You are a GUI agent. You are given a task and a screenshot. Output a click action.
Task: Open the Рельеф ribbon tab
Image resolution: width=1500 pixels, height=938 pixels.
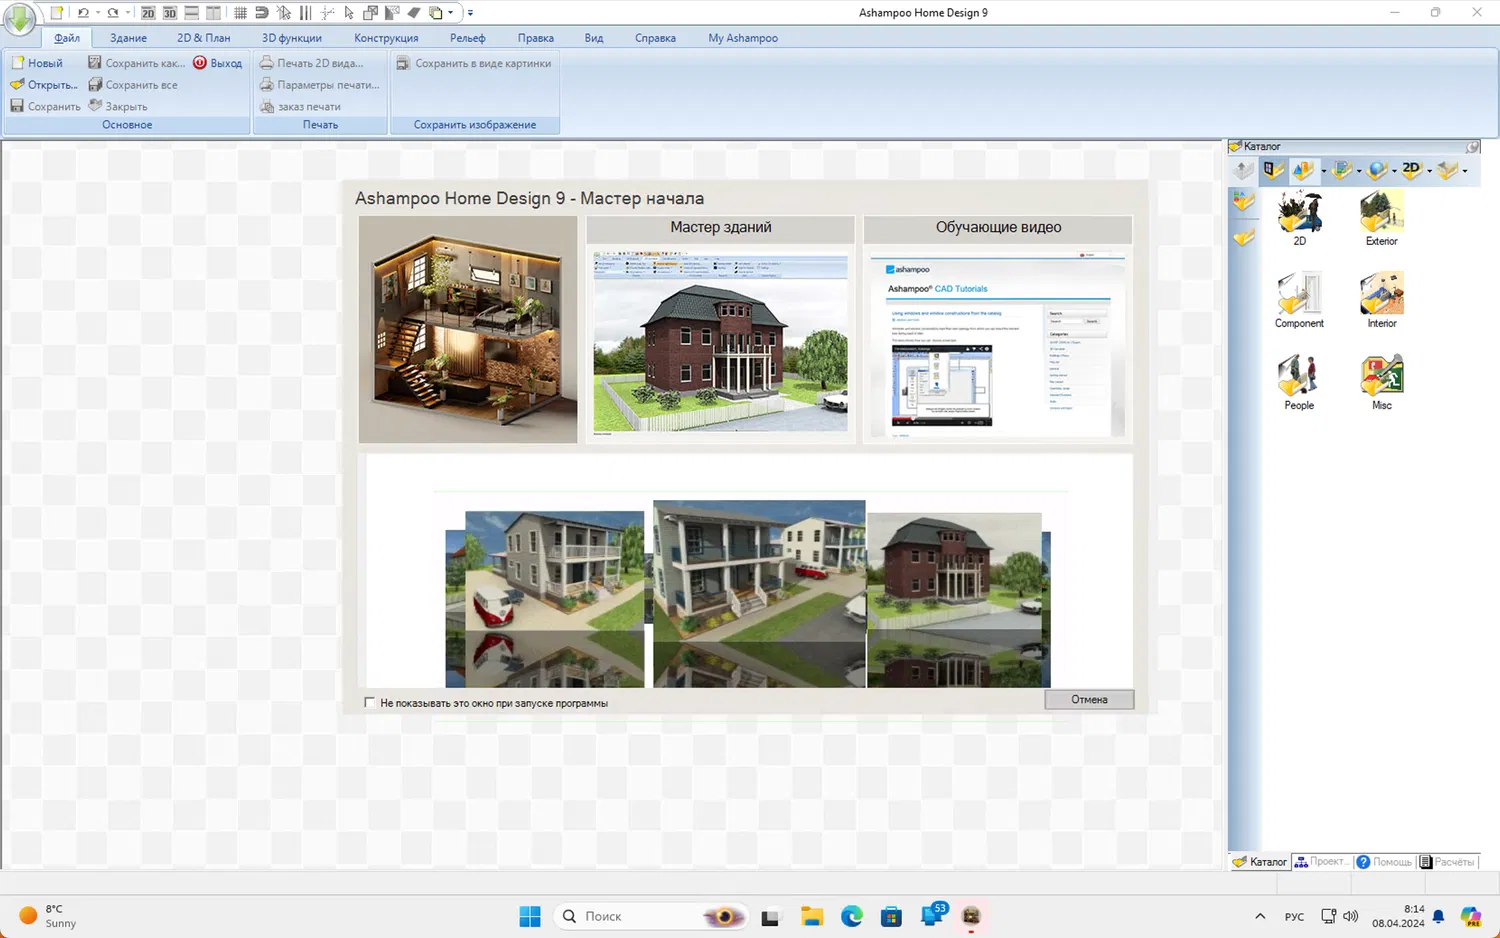click(x=468, y=38)
